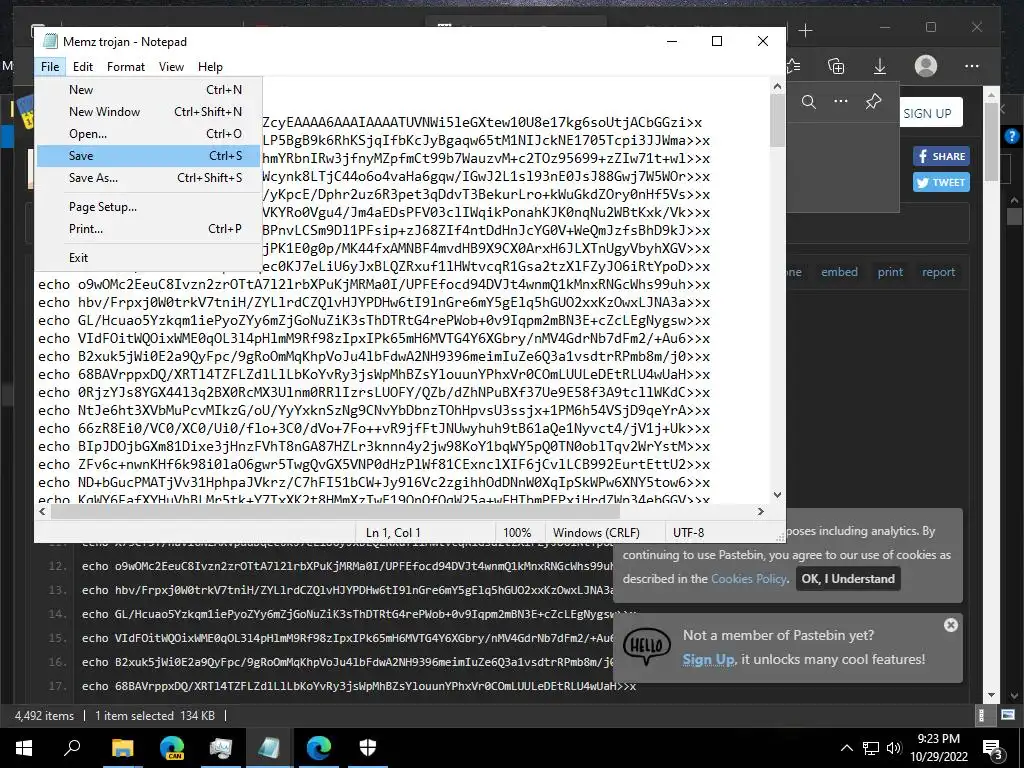Click the browser search magnifier icon
This screenshot has width=1024, height=768.
point(809,102)
